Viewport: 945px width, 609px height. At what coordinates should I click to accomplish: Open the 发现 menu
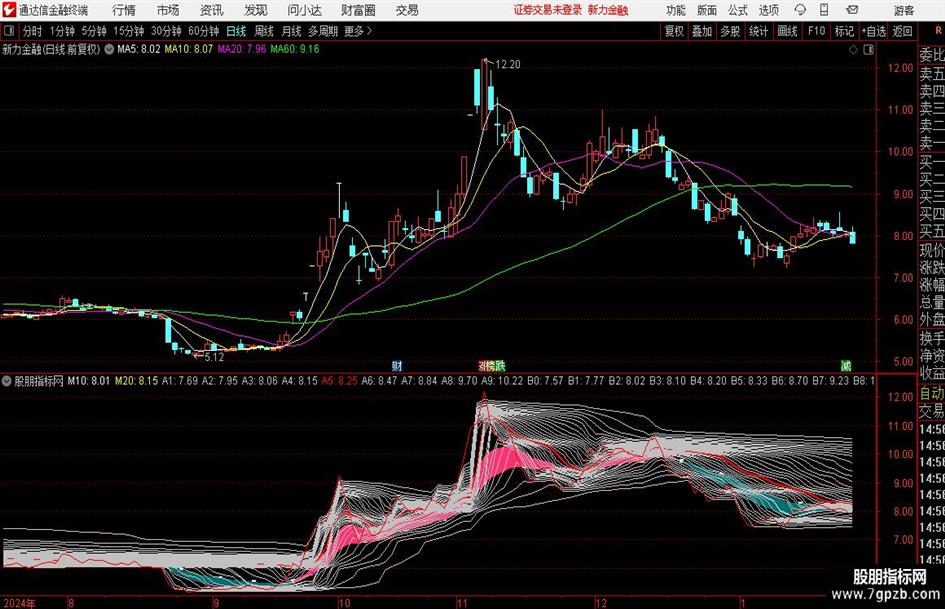pos(256,10)
